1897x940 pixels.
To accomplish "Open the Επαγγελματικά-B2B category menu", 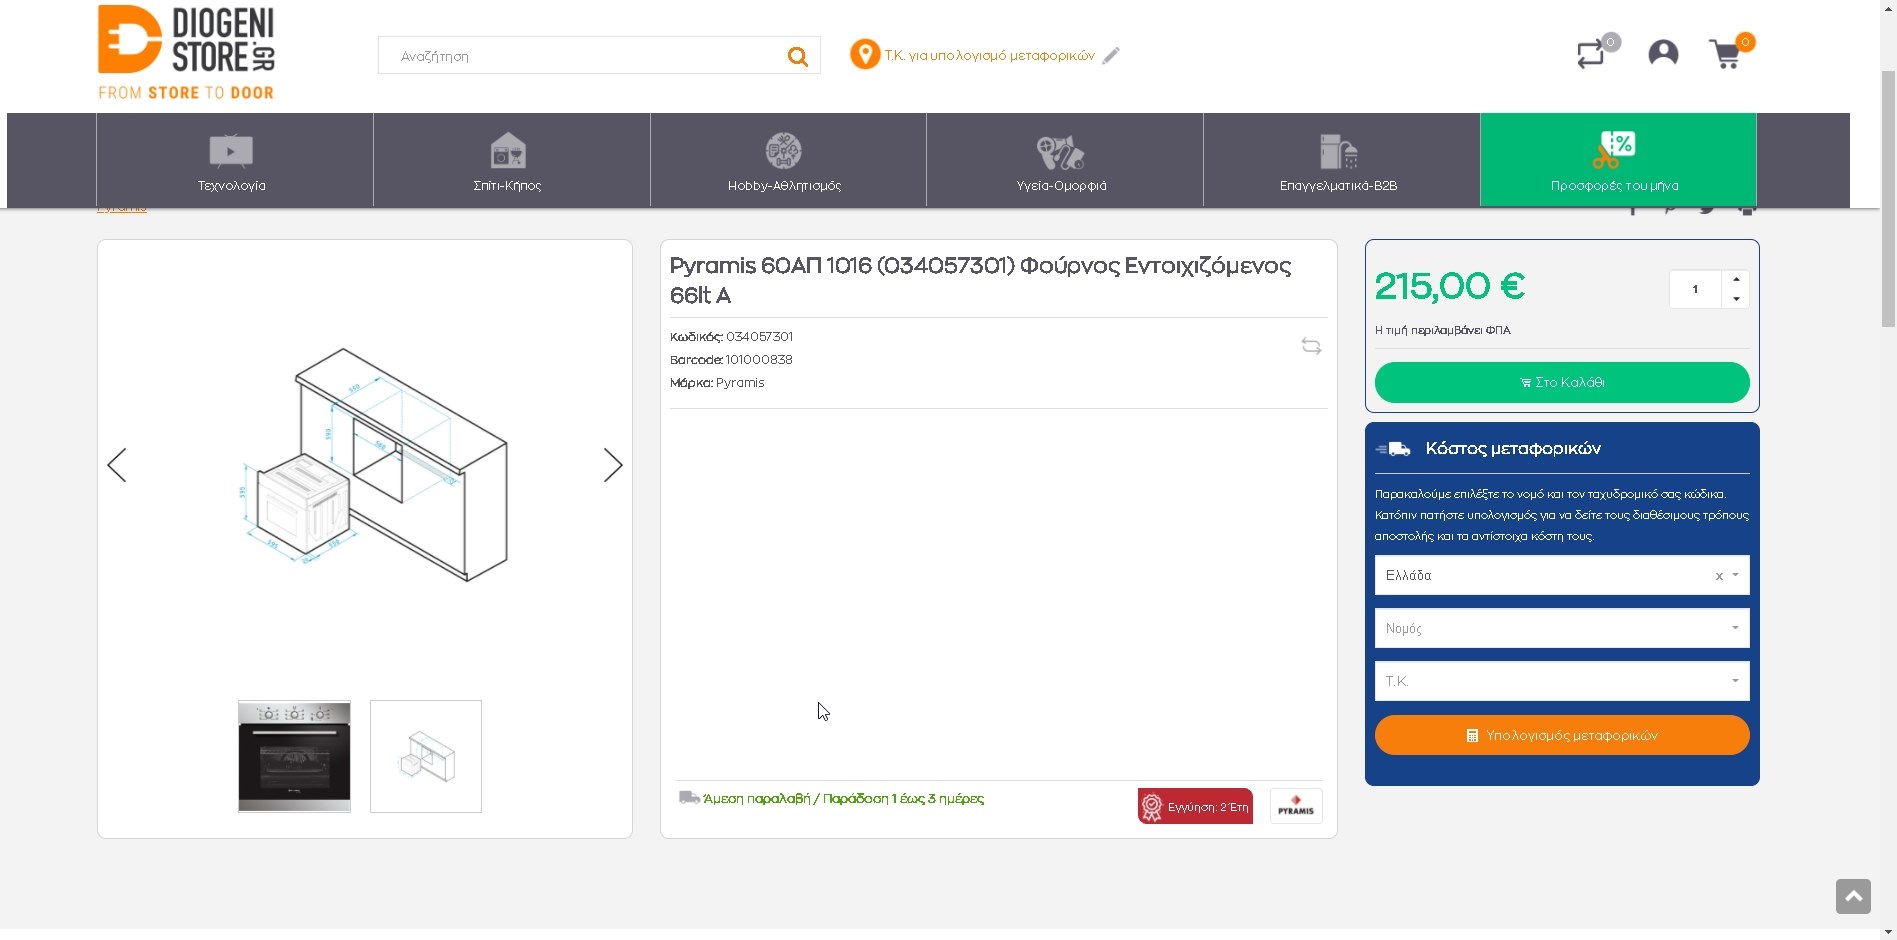I will coord(1342,160).
